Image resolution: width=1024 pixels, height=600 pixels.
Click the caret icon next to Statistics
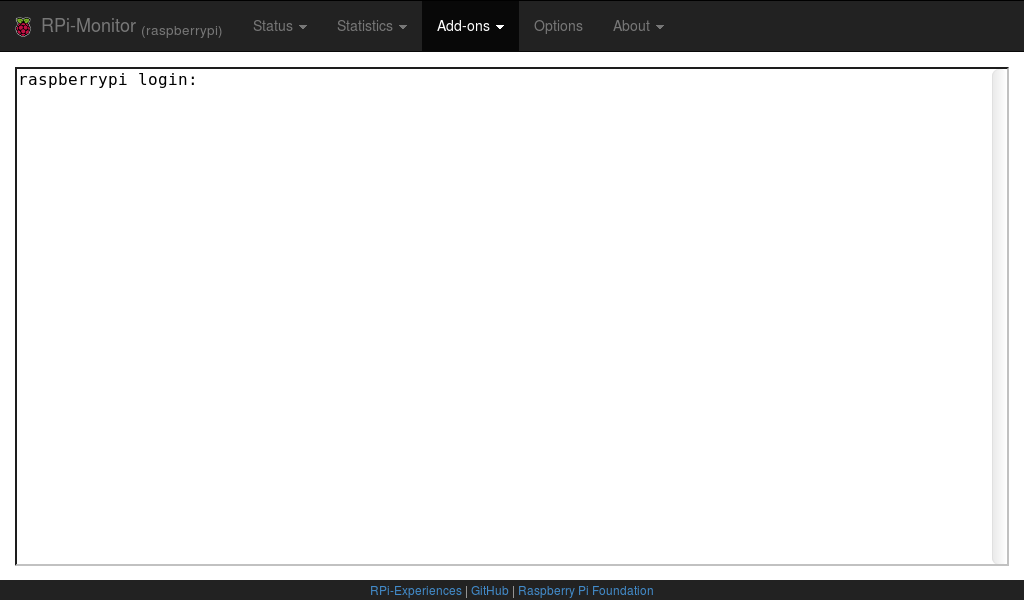[404, 27]
